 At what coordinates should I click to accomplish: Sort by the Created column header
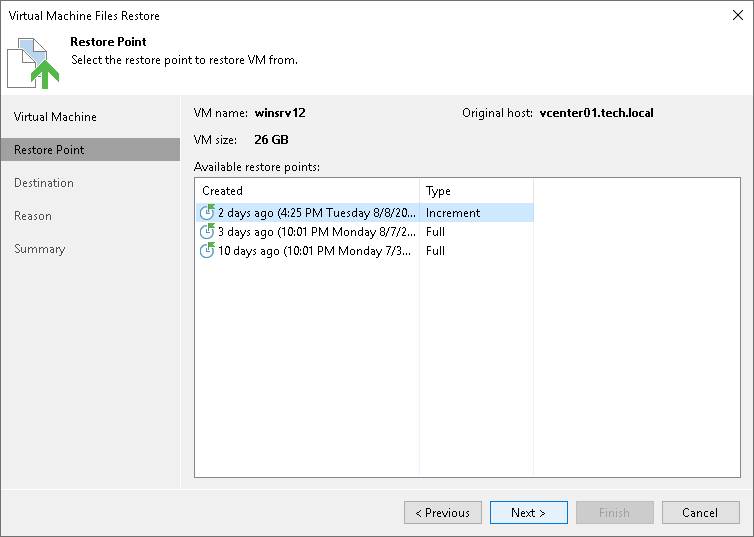[x=307, y=191]
